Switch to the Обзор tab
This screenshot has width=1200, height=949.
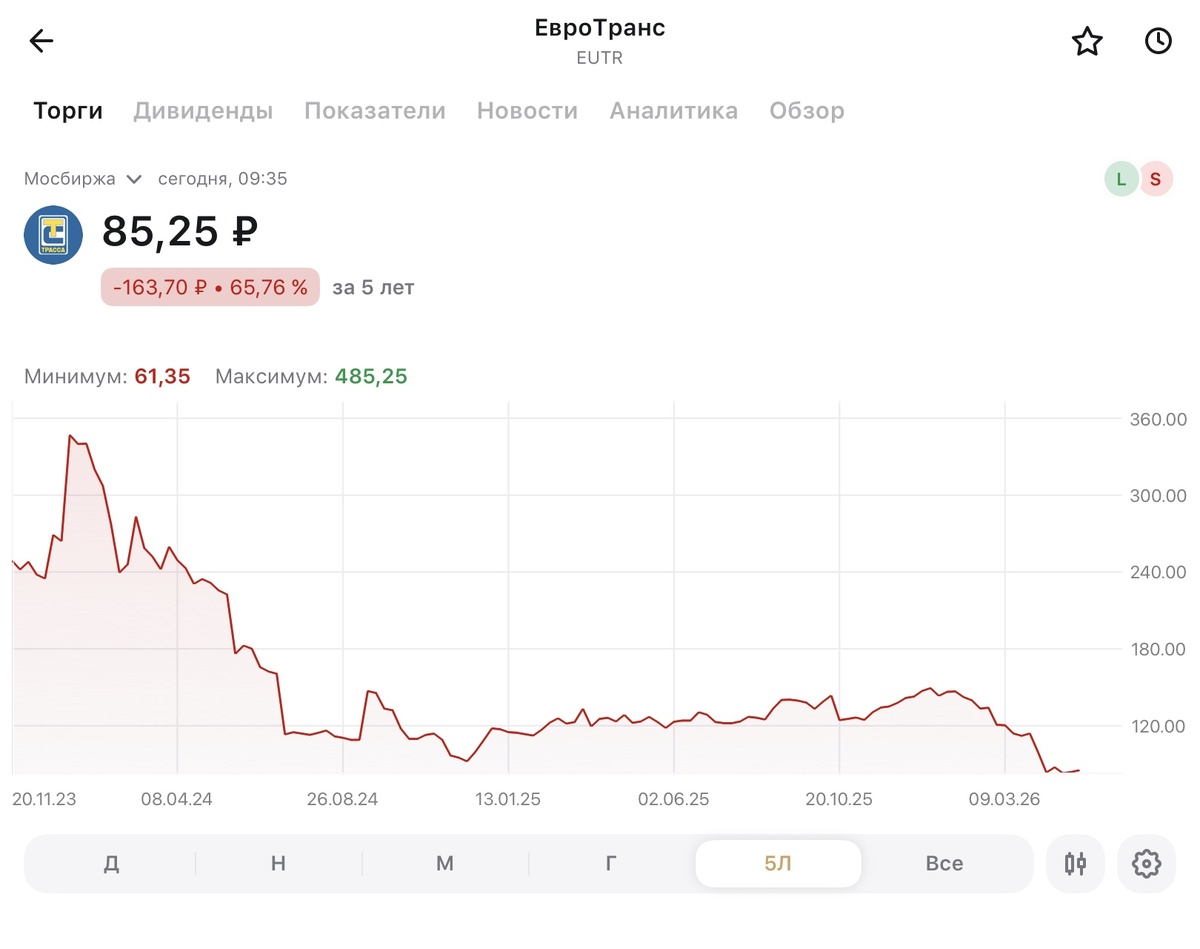(807, 111)
